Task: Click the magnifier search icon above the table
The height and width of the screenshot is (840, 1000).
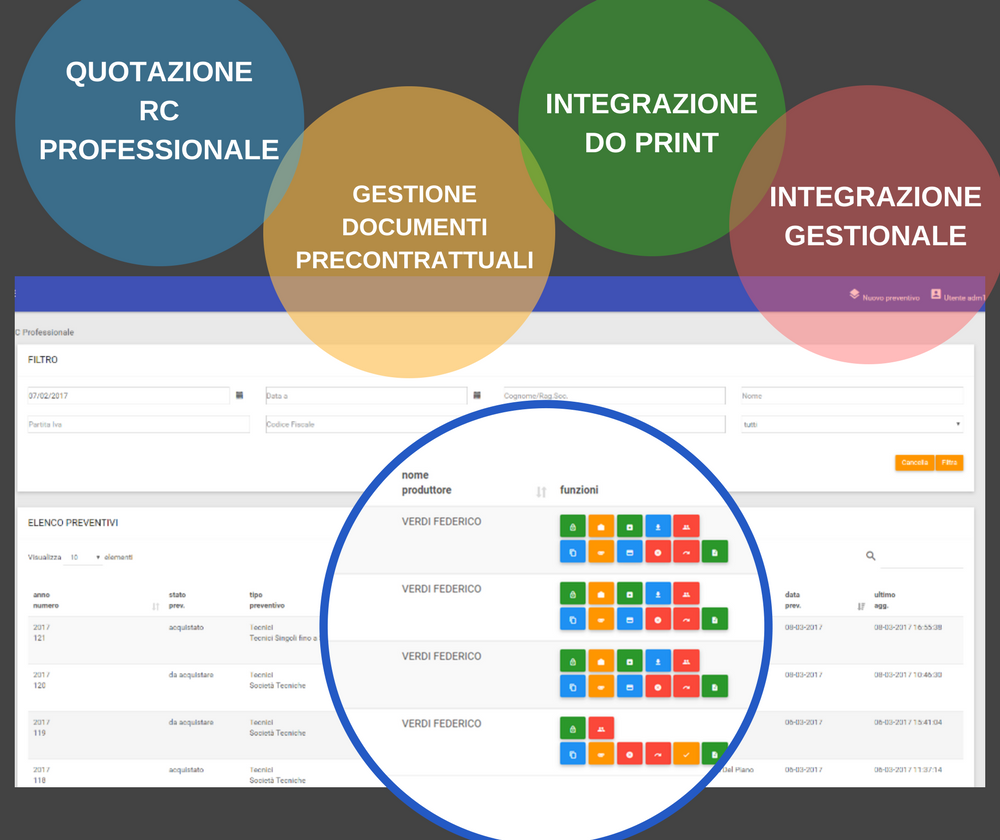Action: pos(871,556)
